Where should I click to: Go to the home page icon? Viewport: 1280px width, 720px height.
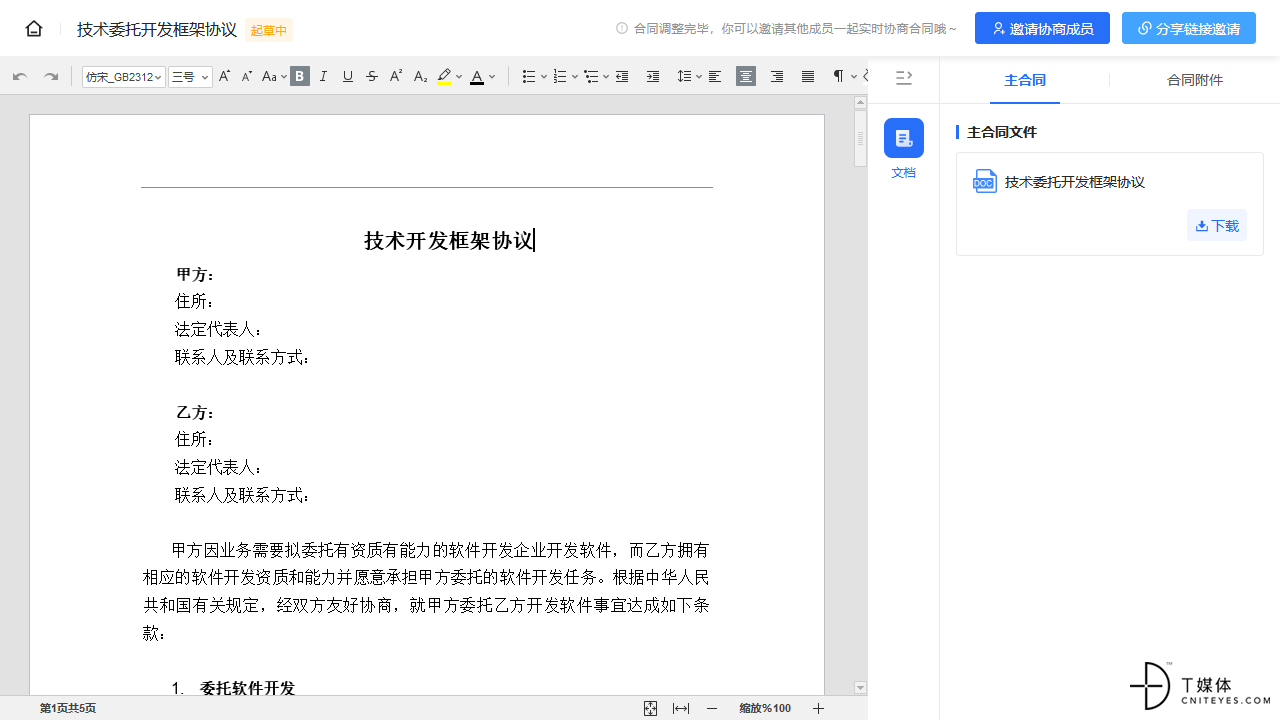[34, 29]
